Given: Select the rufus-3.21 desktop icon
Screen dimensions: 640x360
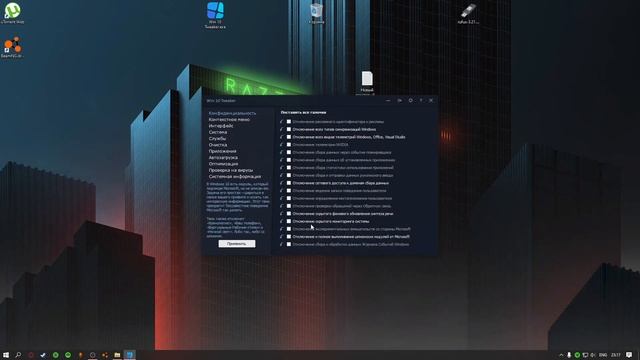Looking at the screenshot, I should click(x=468, y=13).
